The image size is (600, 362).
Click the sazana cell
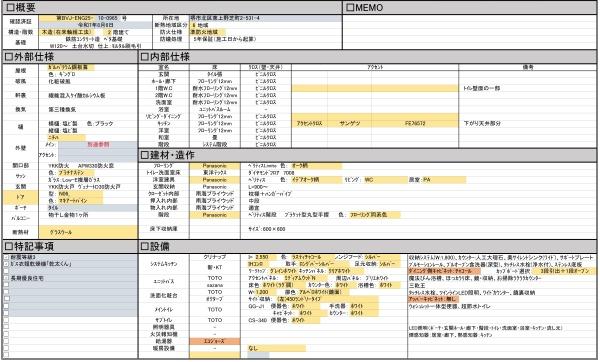click(215, 285)
